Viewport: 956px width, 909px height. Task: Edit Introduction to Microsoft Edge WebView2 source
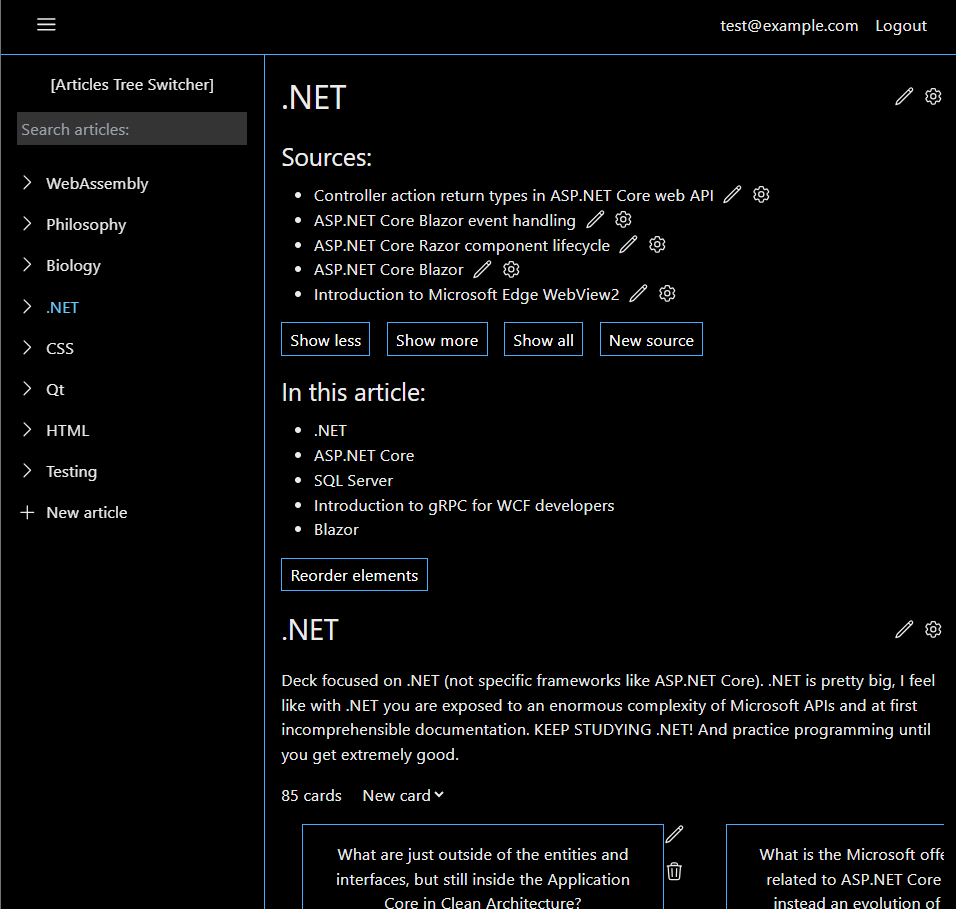(638, 294)
